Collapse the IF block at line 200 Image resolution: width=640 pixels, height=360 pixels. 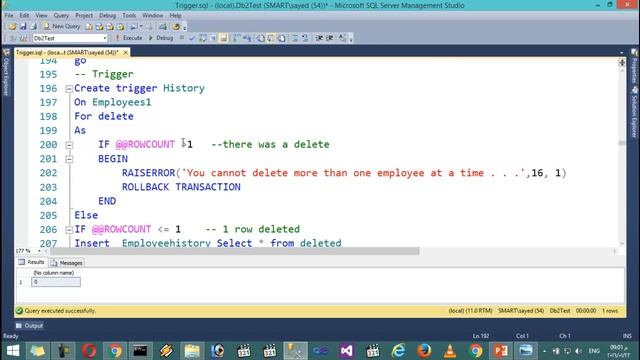(69, 145)
